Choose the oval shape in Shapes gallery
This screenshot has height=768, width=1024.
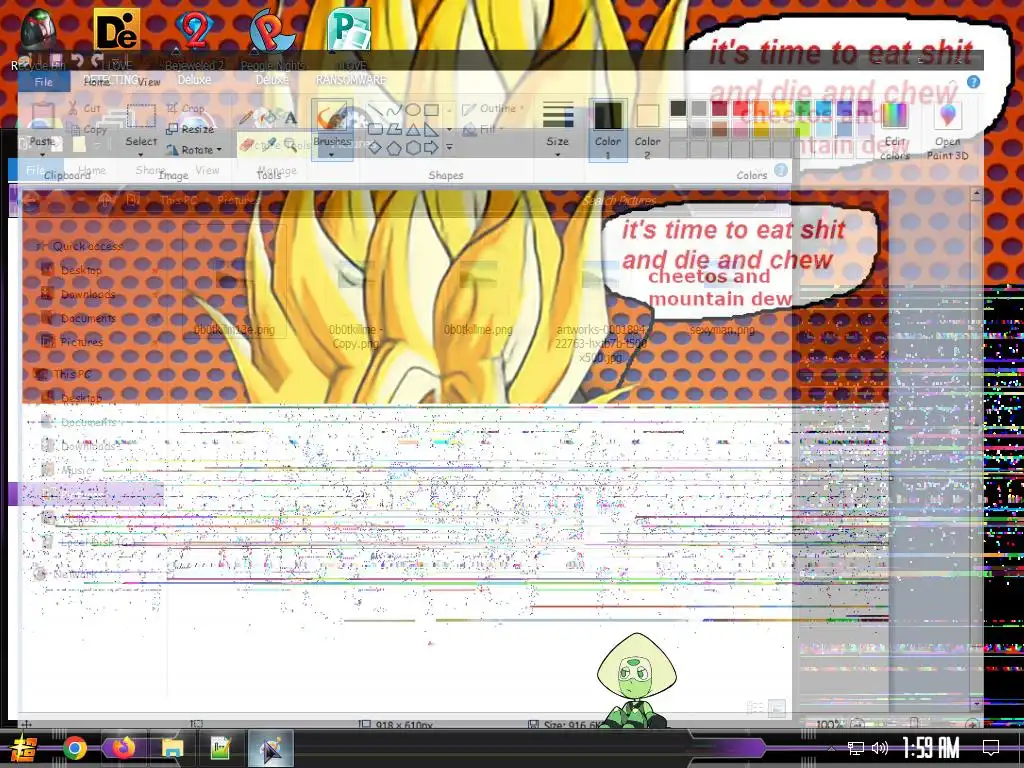[413, 110]
